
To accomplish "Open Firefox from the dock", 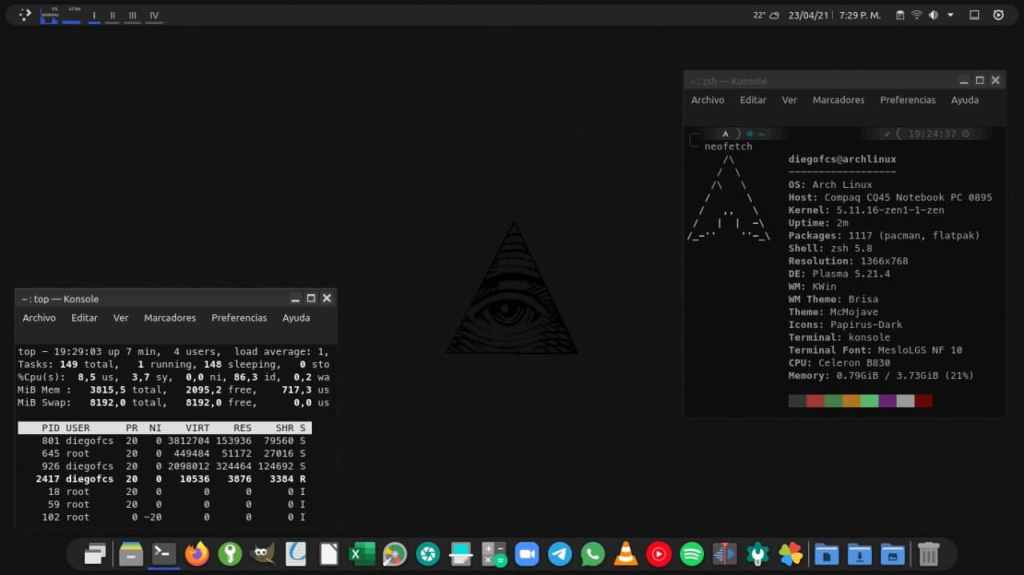I will click(x=197, y=554).
